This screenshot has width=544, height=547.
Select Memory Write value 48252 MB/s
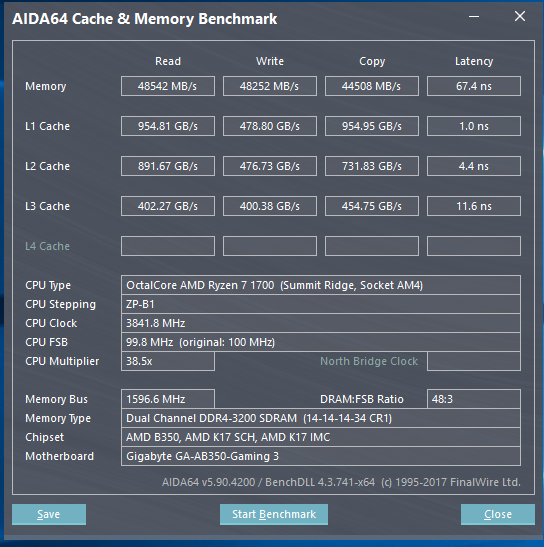(x=270, y=86)
